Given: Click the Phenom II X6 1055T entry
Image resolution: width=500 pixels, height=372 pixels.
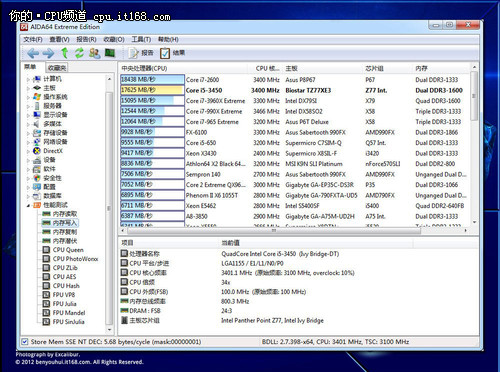Looking at the screenshot, I should [212, 195].
